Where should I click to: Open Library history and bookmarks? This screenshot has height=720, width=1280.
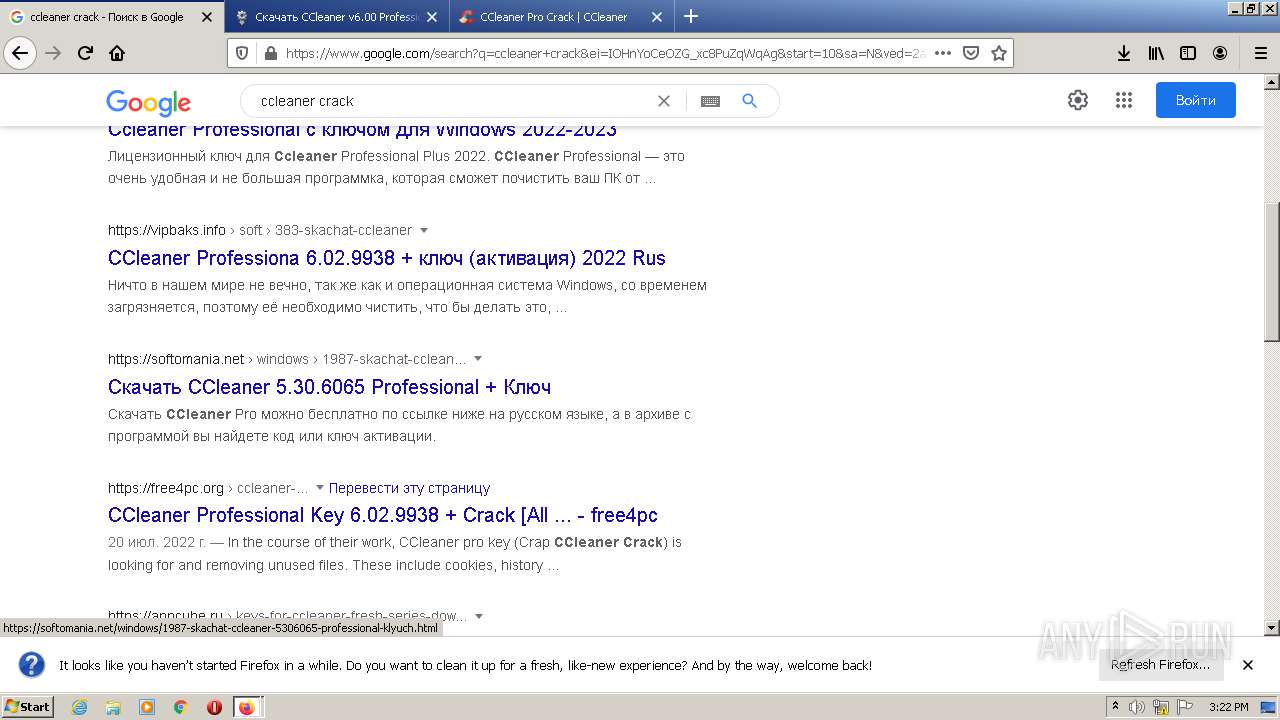point(1156,53)
